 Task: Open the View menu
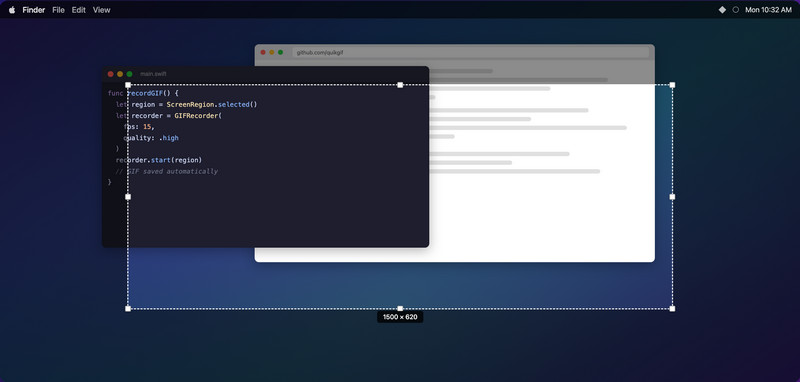click(102, 10)
